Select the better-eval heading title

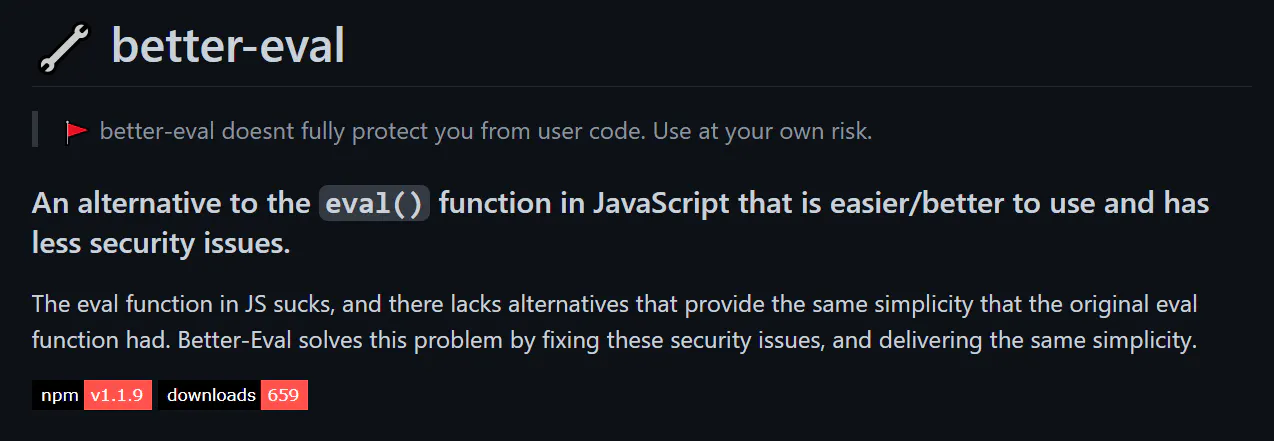[x=228, y=46]
